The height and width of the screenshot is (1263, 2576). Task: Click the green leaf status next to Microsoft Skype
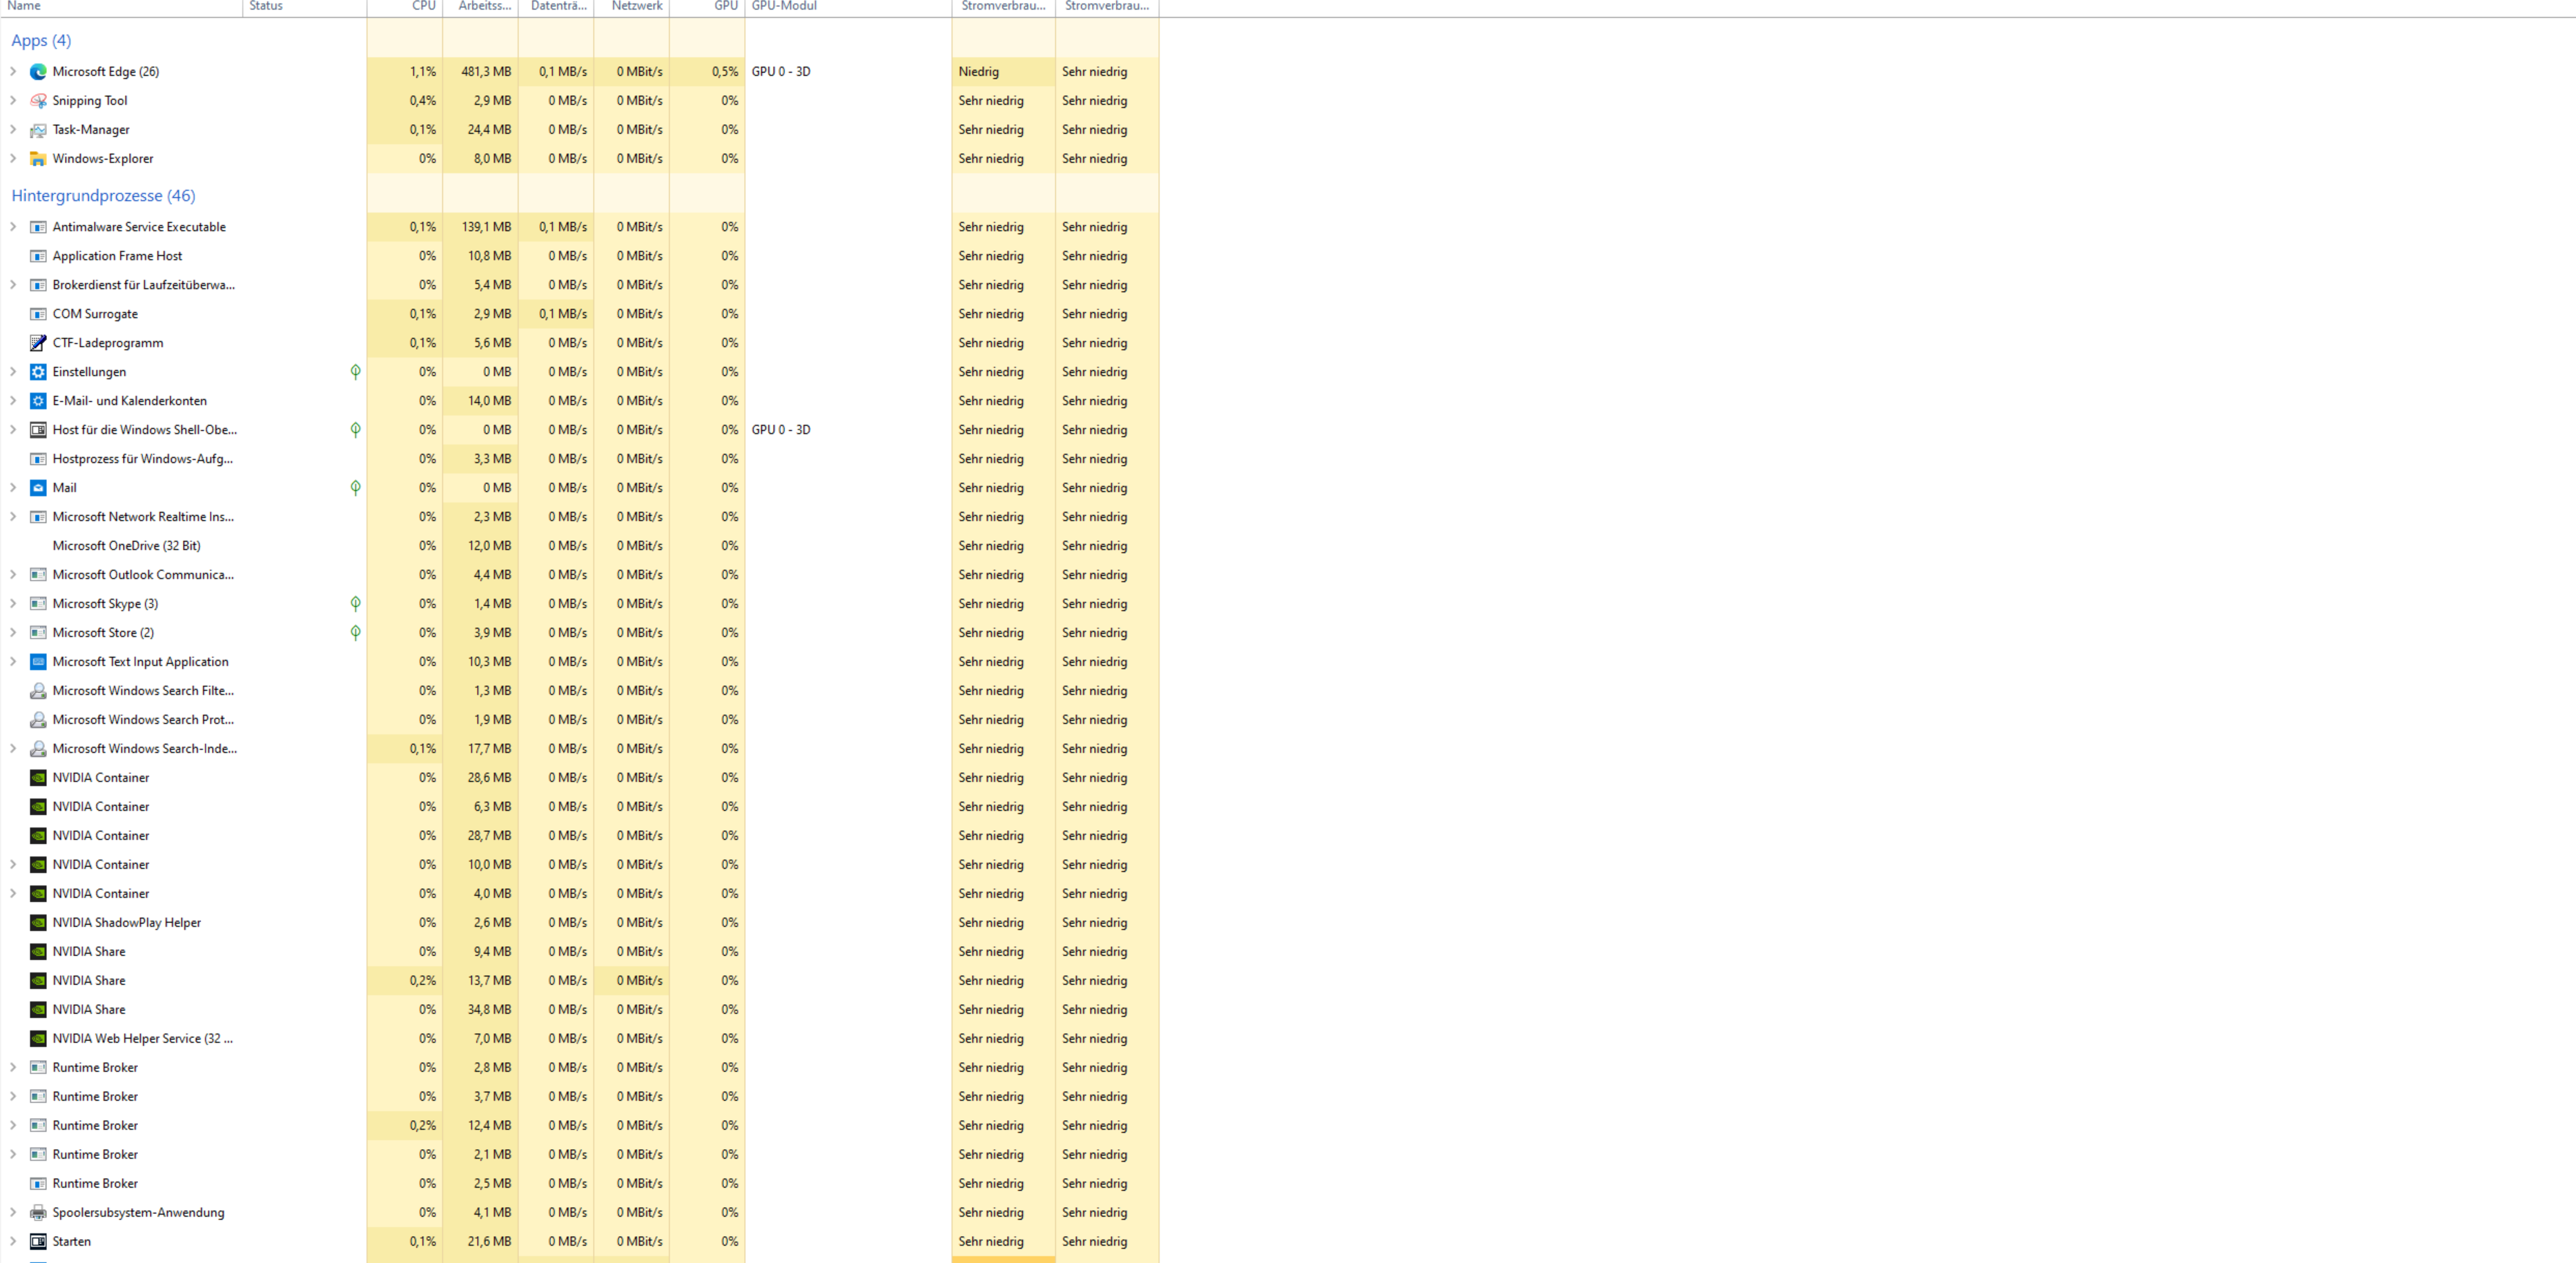coord(355,604)
